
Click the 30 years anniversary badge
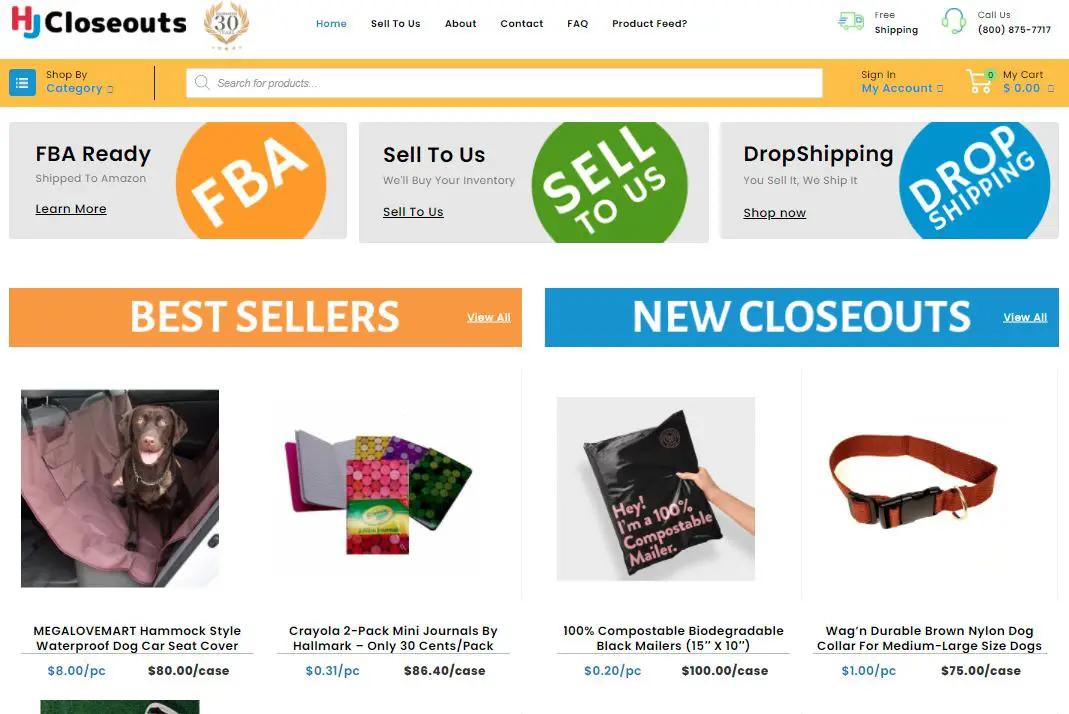[226, 26]
